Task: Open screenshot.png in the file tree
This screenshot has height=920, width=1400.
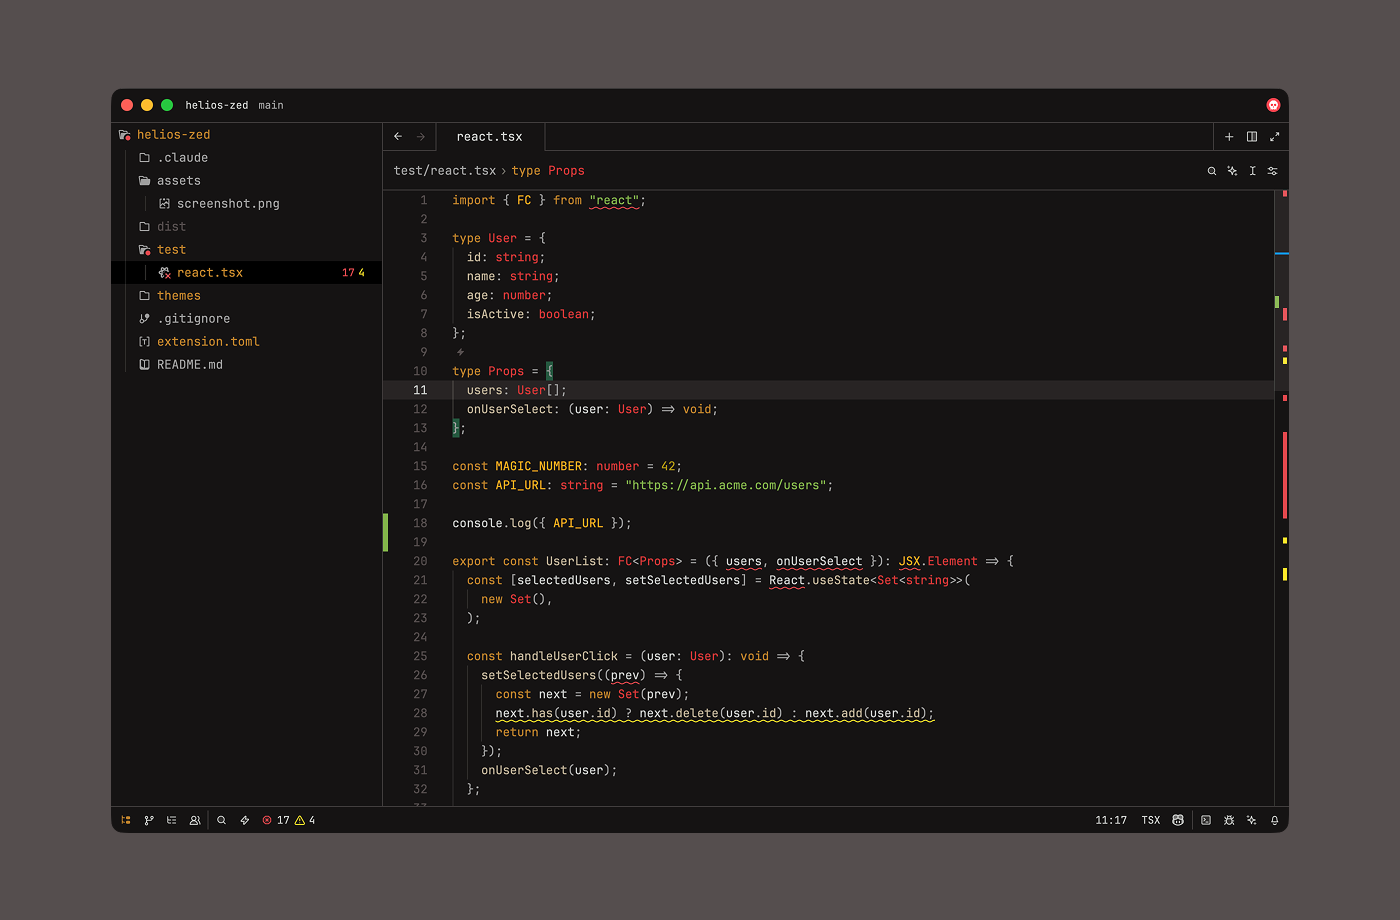Action: tap(246, 204)
